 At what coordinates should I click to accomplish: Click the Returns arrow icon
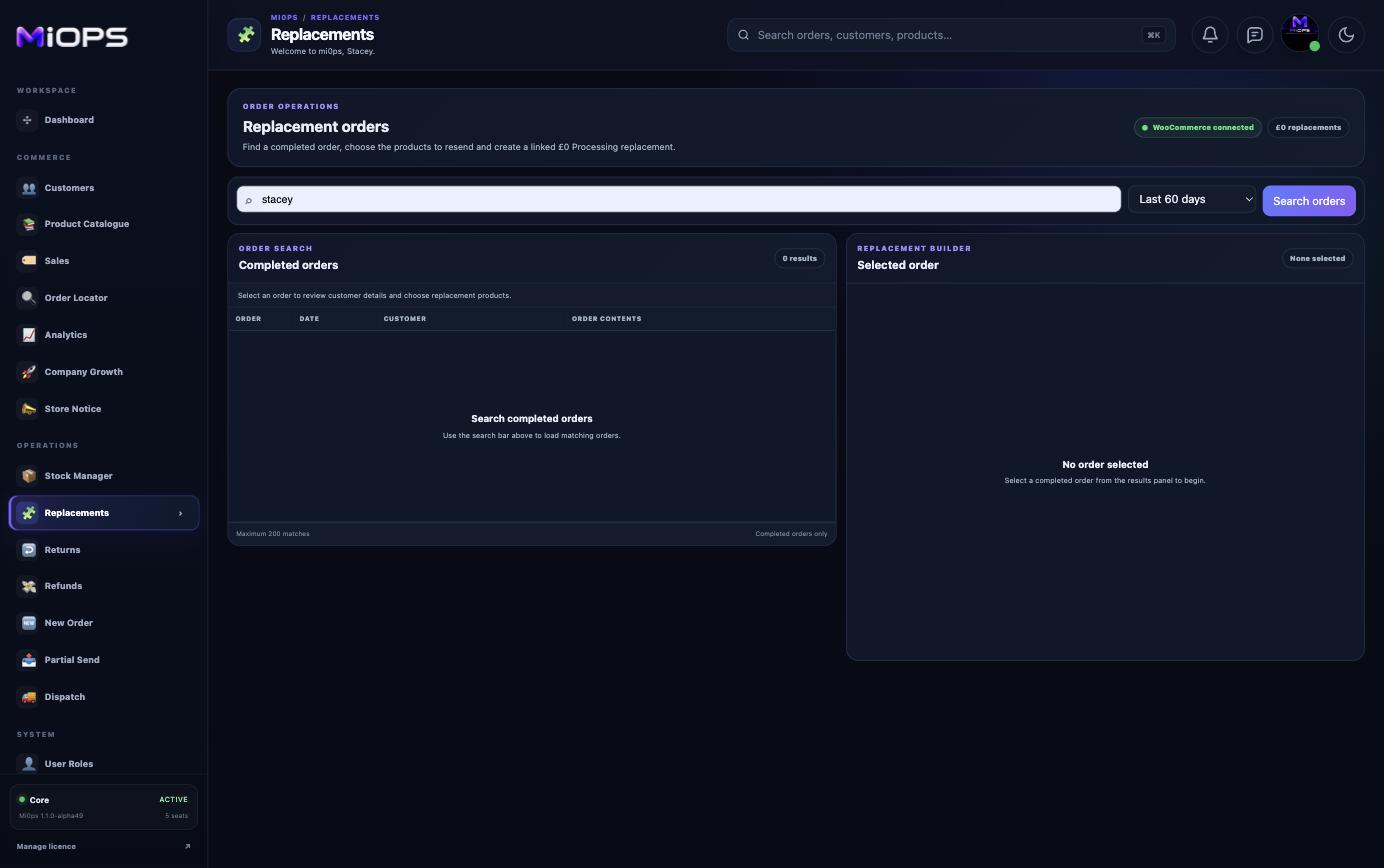(x=28, y=550)
